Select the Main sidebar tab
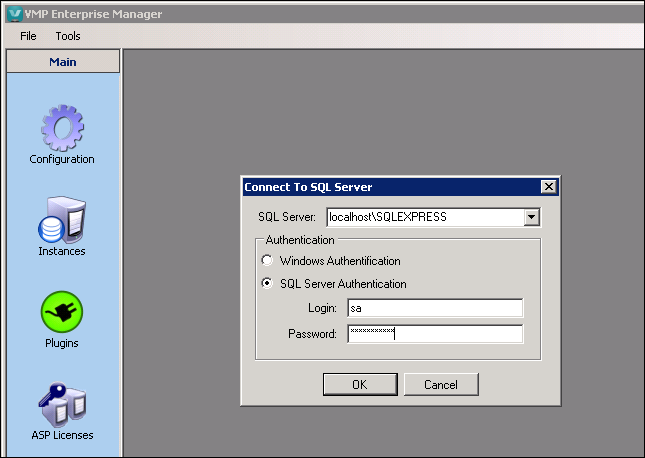 point(63,62)
